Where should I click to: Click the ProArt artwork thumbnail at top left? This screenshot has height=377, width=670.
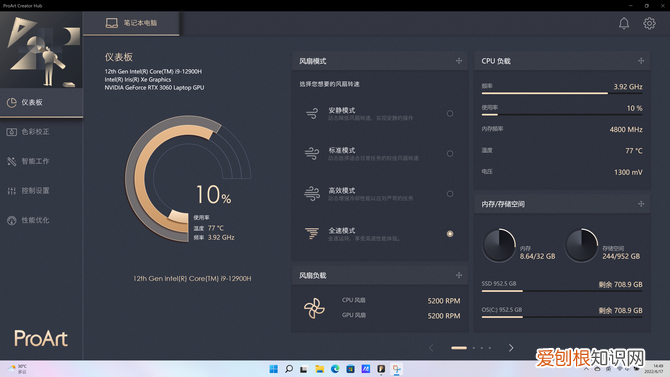click(x=41, y=50)
